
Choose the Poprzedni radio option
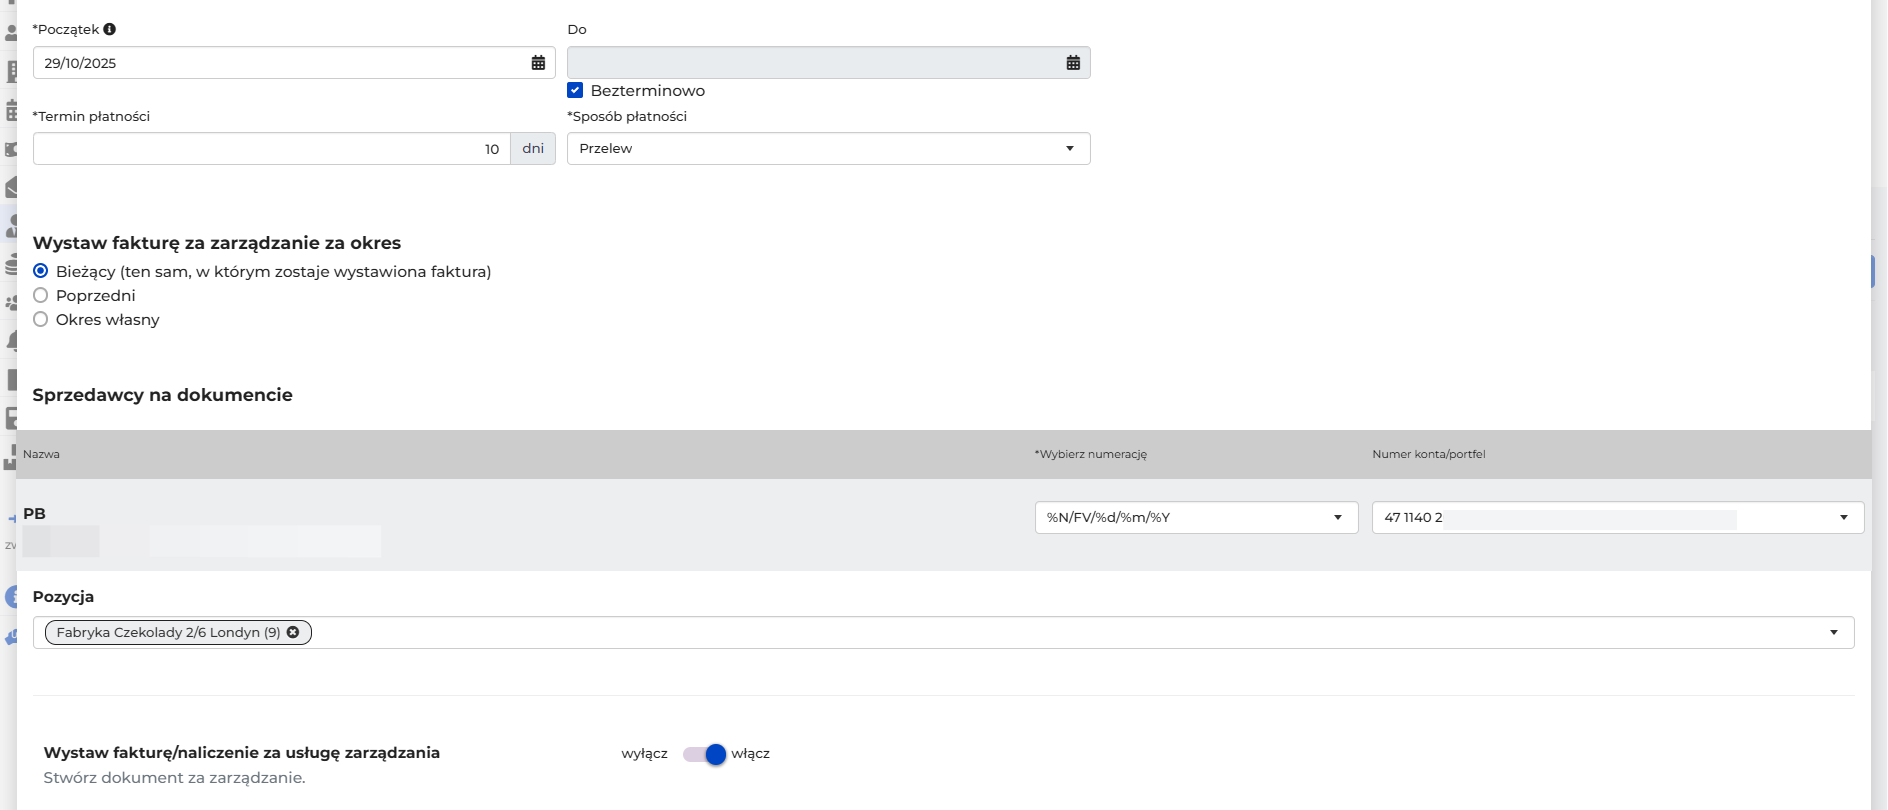(41, 295)
